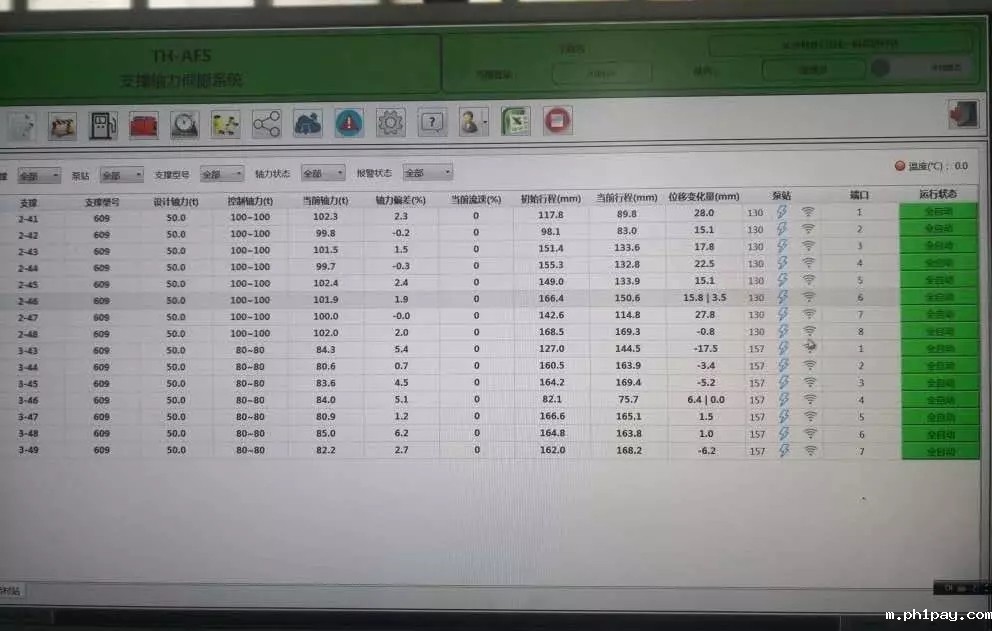The height and width of the screenshot is (631, 992).
Task: Open the user account dropdown arrow icon
Action: (485, 123)
